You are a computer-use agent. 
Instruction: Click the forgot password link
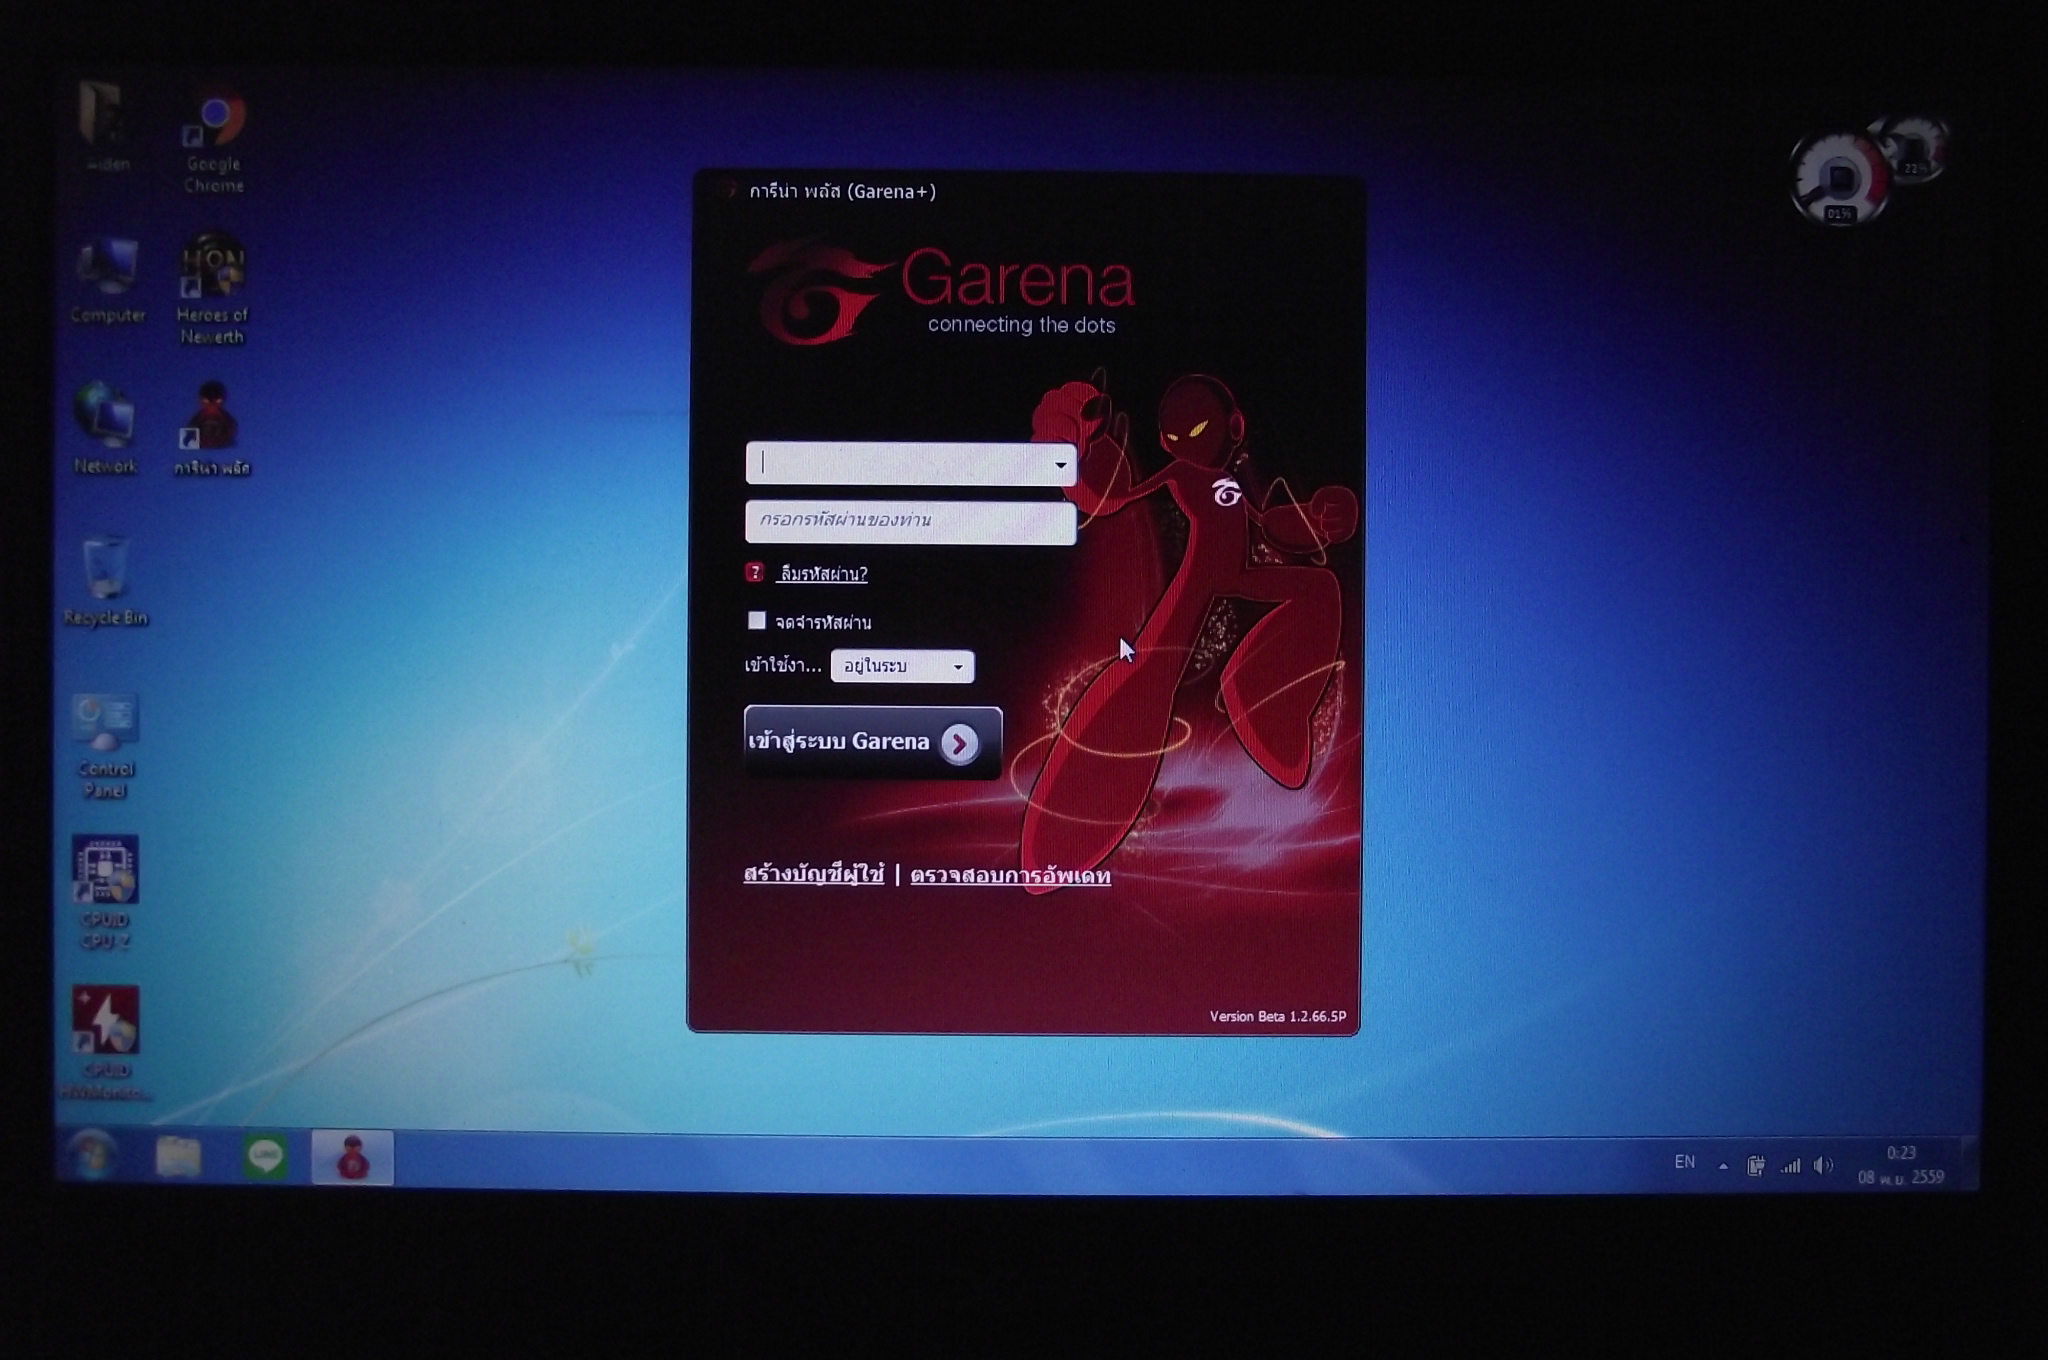(x=823, y=574)
